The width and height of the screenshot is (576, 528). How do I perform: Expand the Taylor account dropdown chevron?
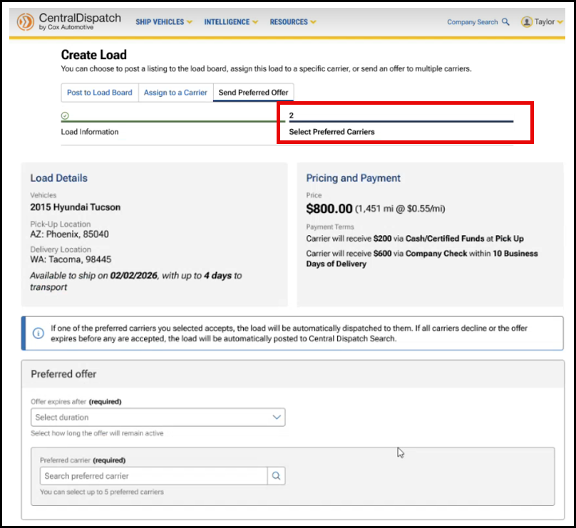point(560,22)
